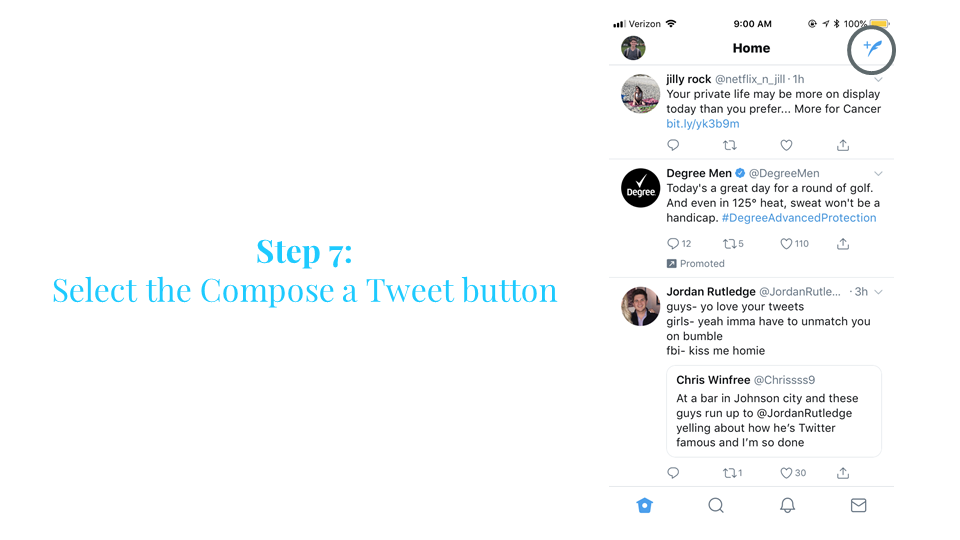Open the #DegreeAdvancedProtection hashtag
Image resolution: width=960 pixels, height=540 pixels.
pos(799,218)
